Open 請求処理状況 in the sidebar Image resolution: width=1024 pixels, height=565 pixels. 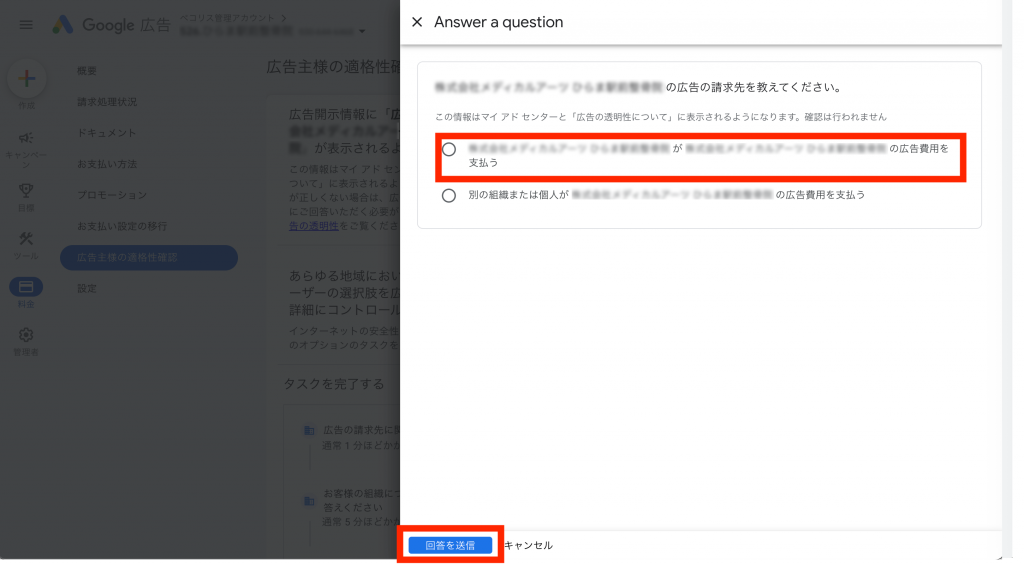tap(107, 102)
